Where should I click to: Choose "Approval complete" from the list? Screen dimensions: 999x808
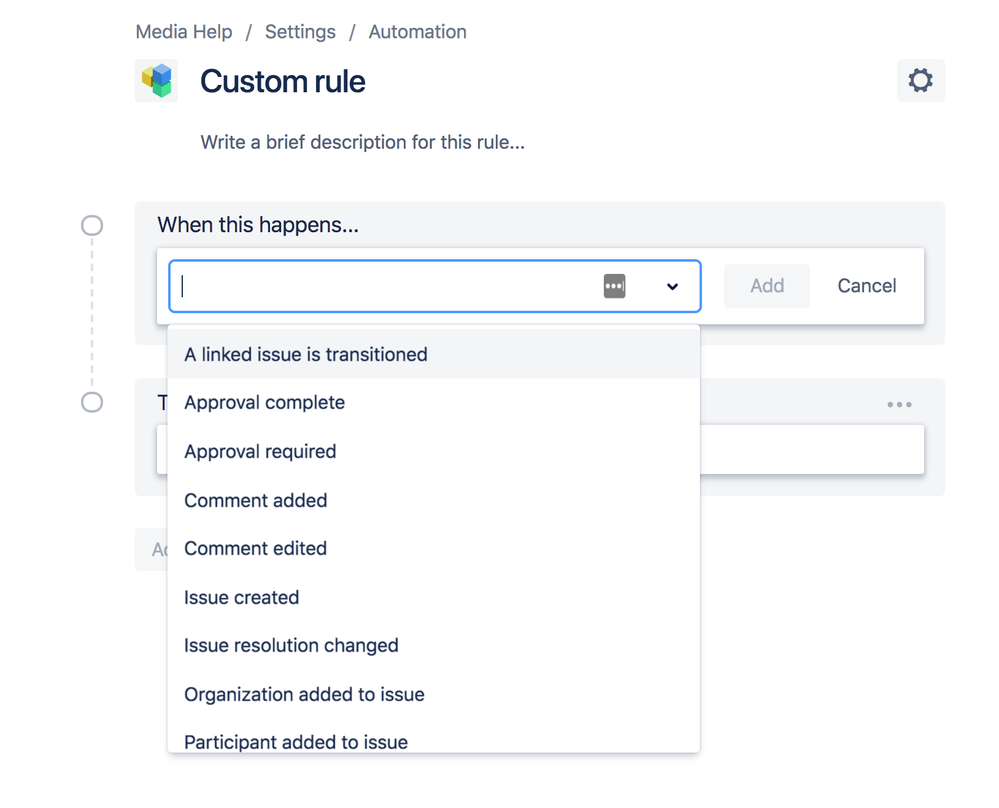coord(265,402)
